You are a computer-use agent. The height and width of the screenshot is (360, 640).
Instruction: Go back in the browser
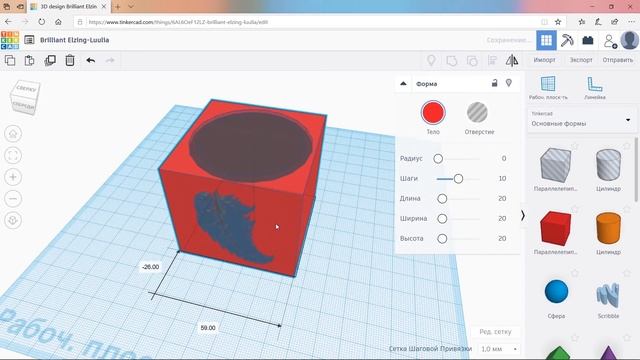[x=8, y=22]
